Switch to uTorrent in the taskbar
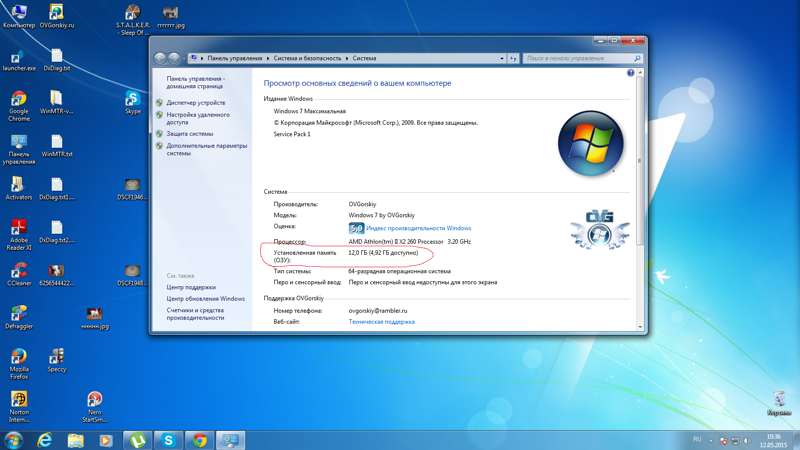The width and height of the screenshot is (800, 450). 138,440
